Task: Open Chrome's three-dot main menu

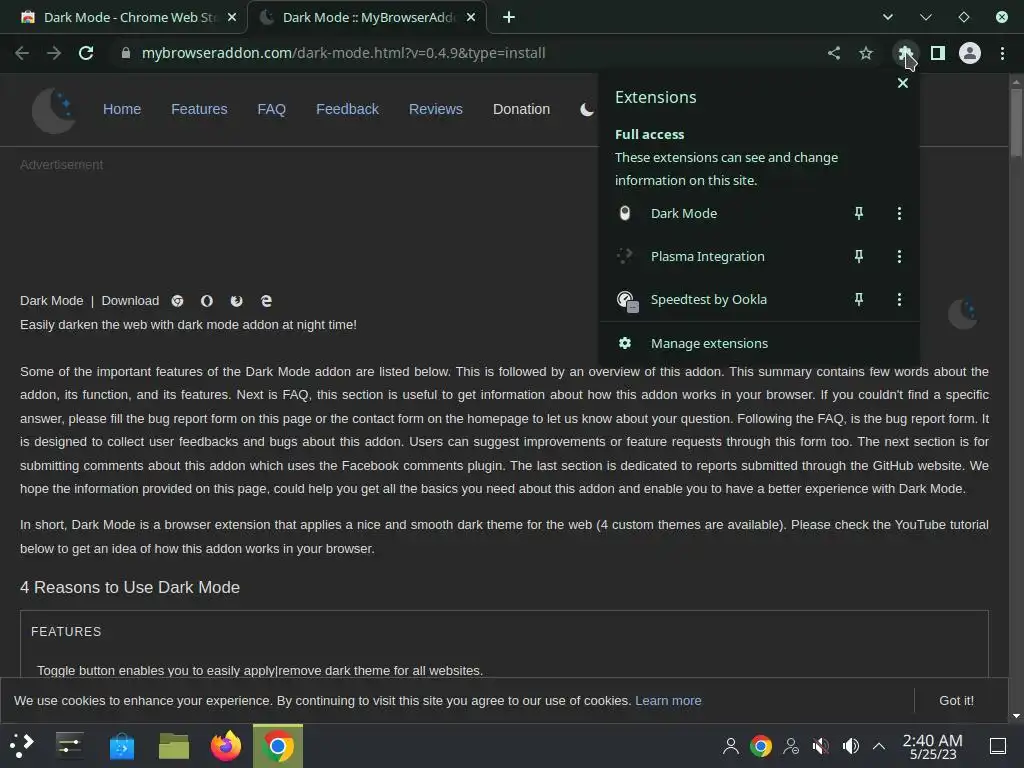Action: pos(1002,53)
